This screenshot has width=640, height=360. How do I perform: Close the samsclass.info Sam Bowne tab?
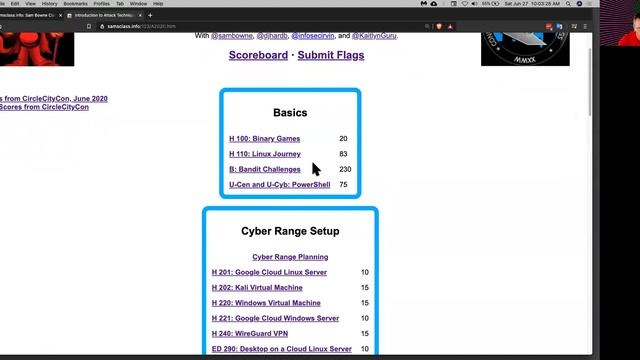pyautogui.click(x=60, y=15)
